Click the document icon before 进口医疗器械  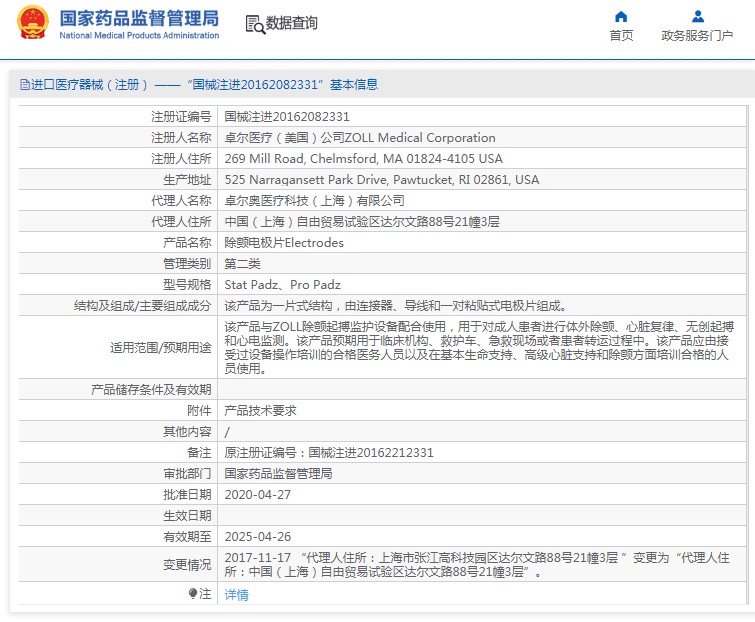click(25, 85)
